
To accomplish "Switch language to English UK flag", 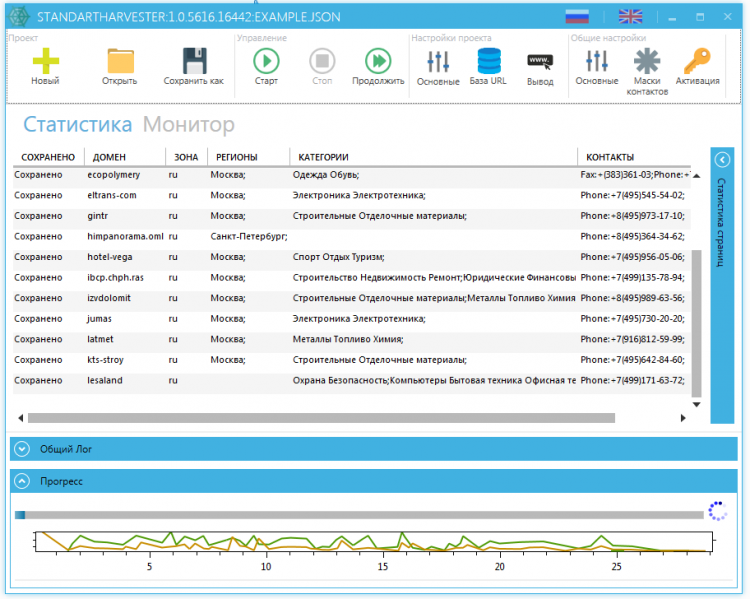I will pyautogui.click(x=630, y=16).
